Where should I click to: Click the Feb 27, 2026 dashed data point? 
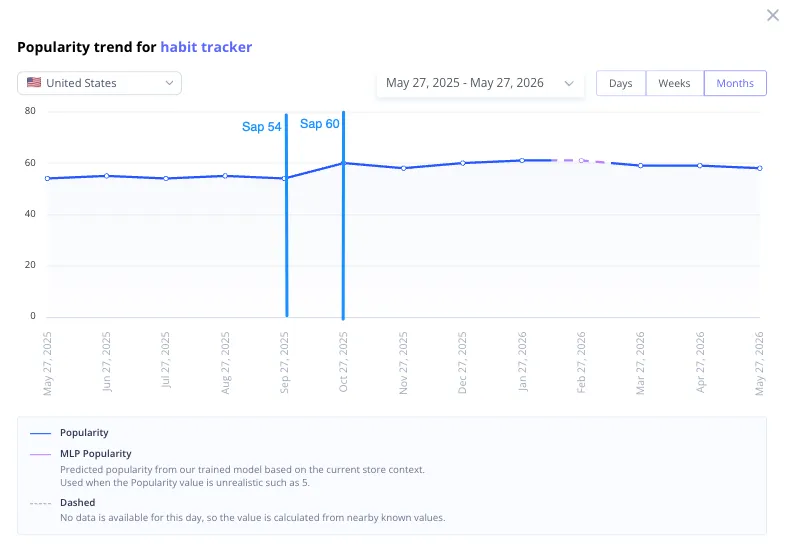(x=581, y=161)
